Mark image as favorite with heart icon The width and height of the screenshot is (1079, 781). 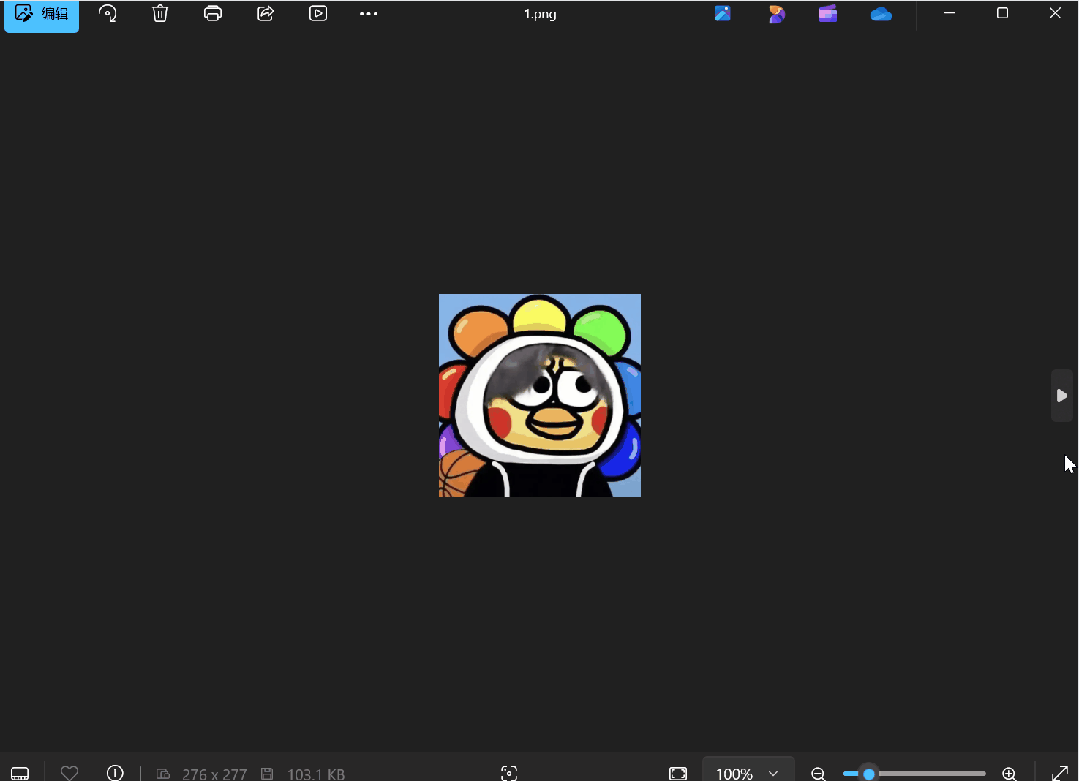[70, 773]
